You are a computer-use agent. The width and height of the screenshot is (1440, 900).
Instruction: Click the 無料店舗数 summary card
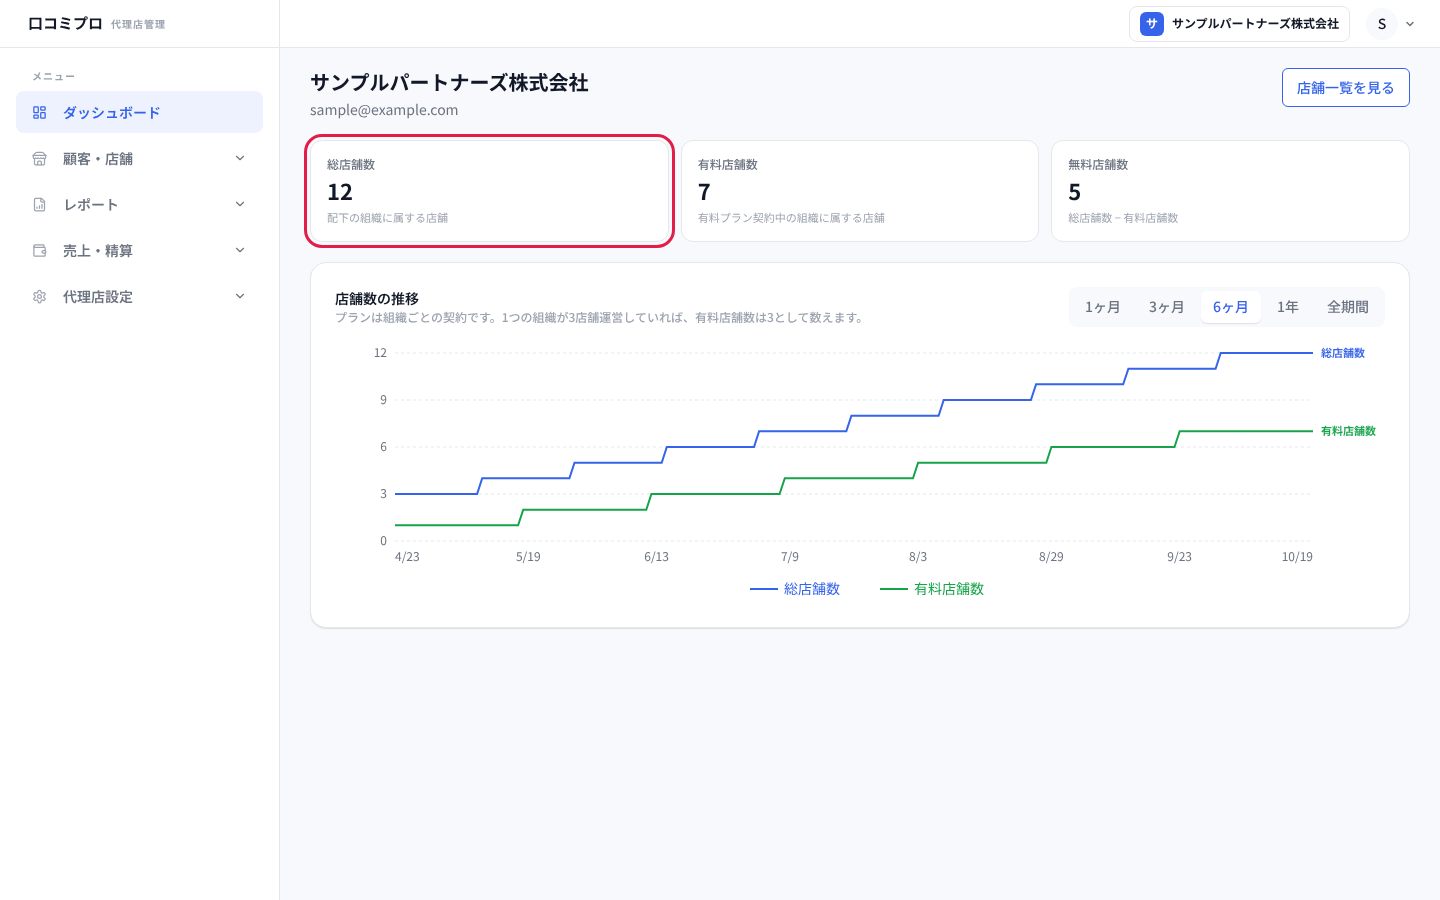click(1230, 191)
